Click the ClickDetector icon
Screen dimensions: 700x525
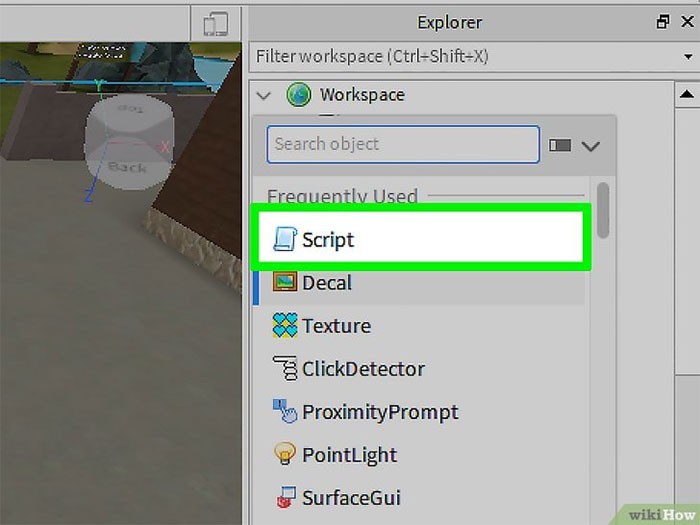point(284,368)
